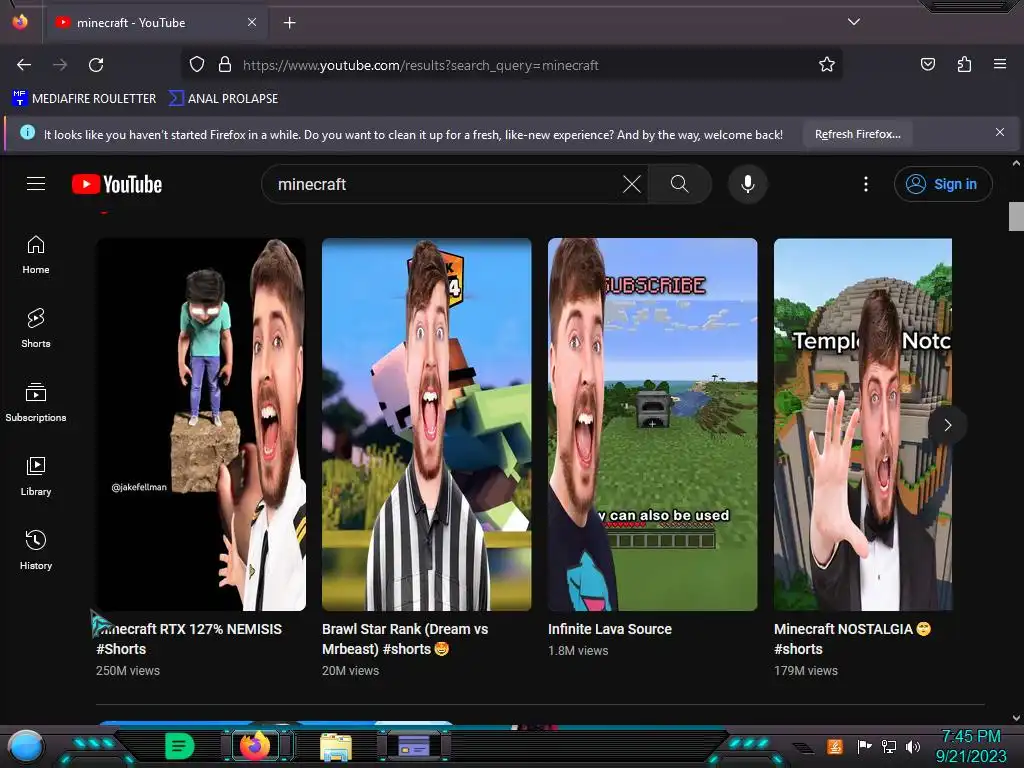Viewport: 1024px width, 768px height.
Task: Open the green chat app on taskbar
Action: 179,746
